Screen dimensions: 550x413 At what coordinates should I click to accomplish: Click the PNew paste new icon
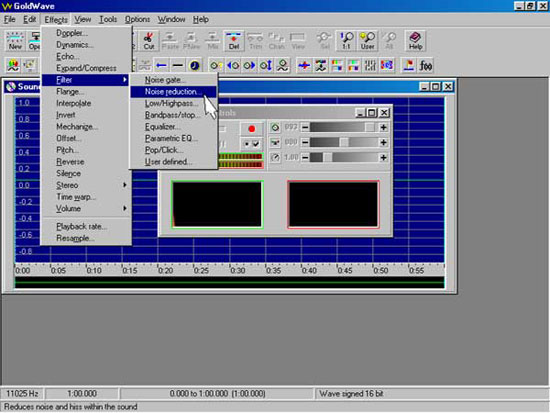click(191, 41)
